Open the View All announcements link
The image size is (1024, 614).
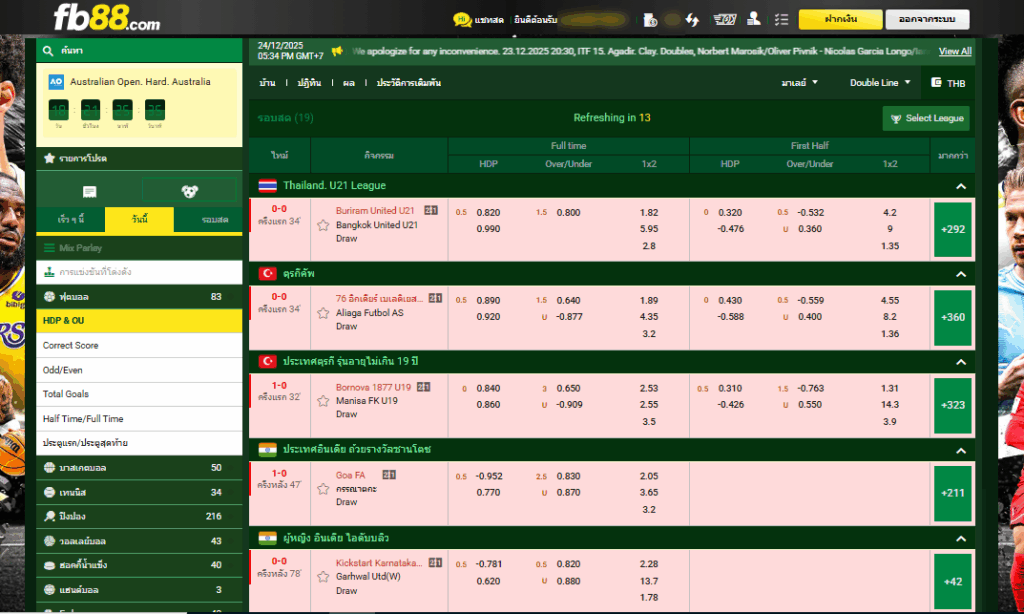[955, 51]
